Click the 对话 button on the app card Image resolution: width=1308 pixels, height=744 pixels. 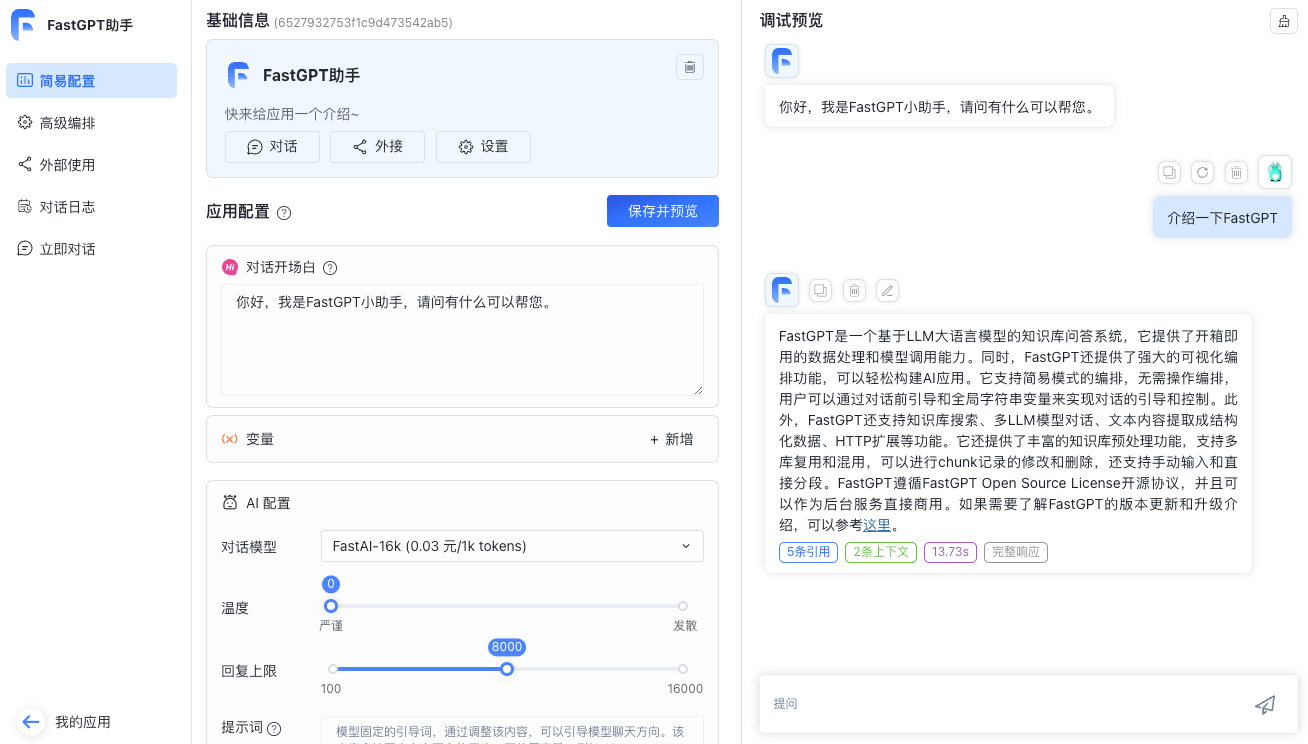(272, 146)
